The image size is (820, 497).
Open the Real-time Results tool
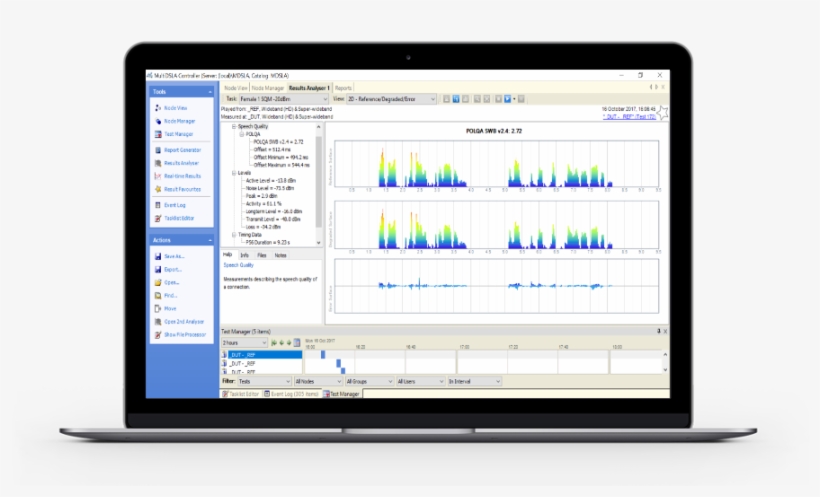point(182,176)
